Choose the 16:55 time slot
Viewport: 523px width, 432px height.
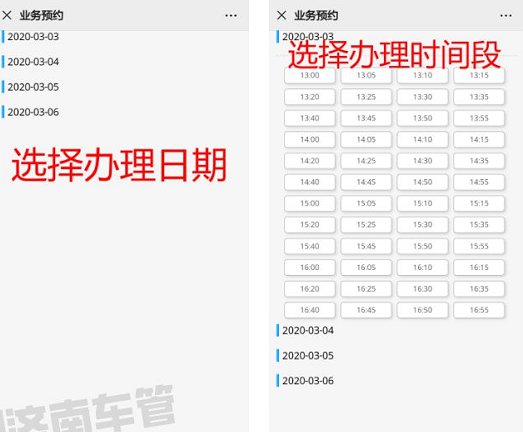479,310
